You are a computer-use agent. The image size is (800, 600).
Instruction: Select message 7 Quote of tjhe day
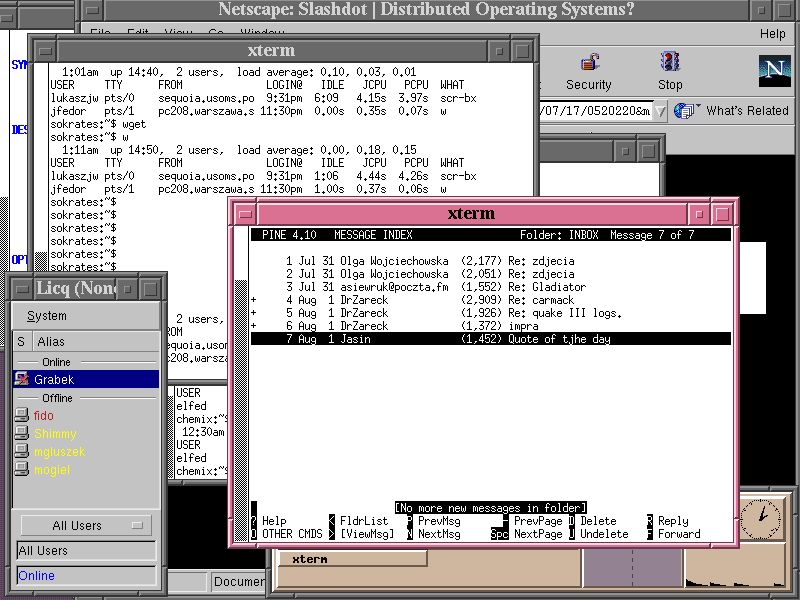(x=490, y=339)
